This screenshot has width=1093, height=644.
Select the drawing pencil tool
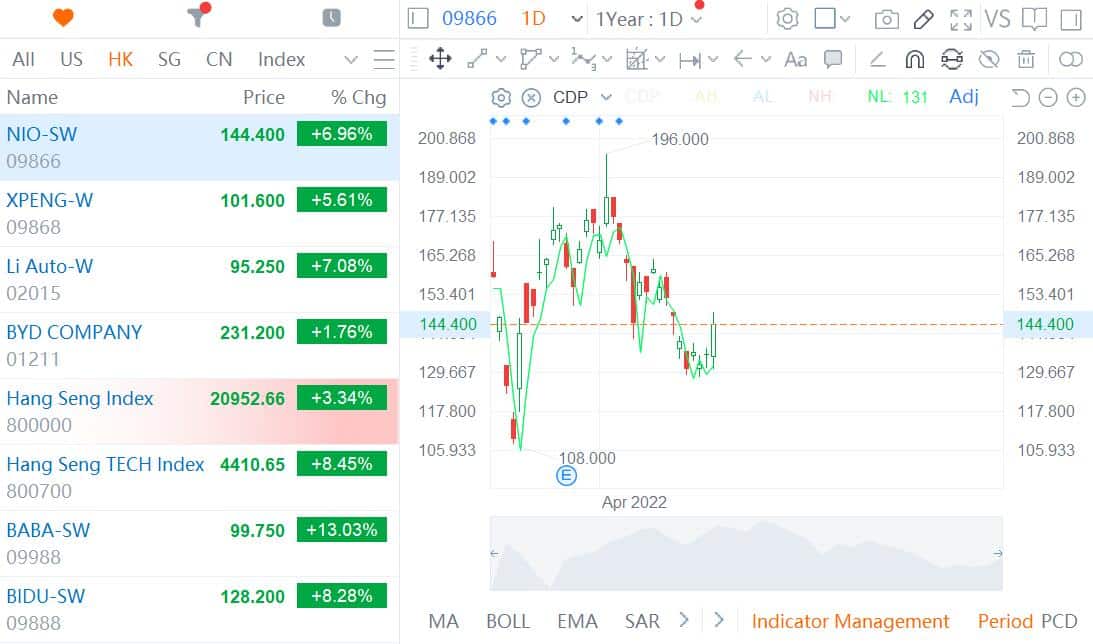(922, 18)
